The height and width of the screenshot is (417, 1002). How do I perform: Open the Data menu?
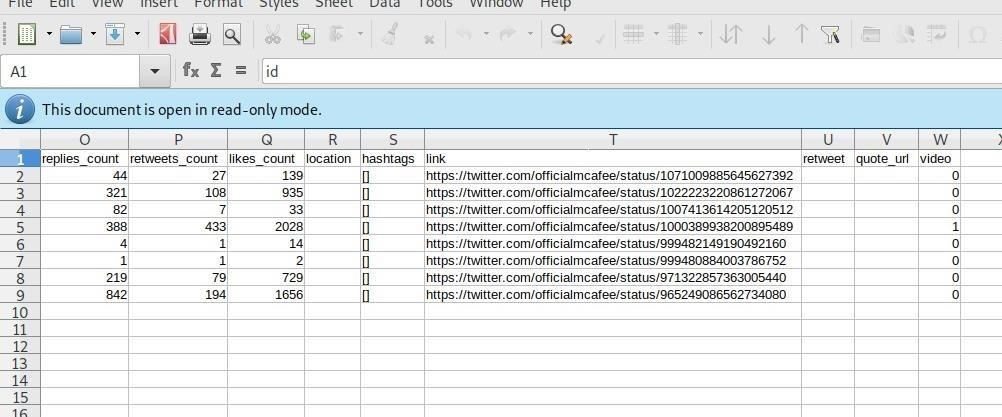tap(385, 3)
